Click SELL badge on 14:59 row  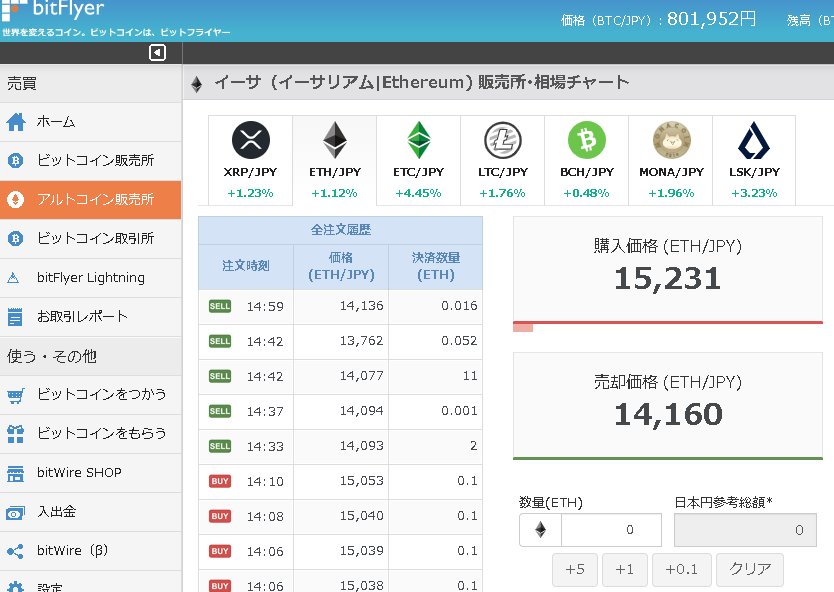220,306
